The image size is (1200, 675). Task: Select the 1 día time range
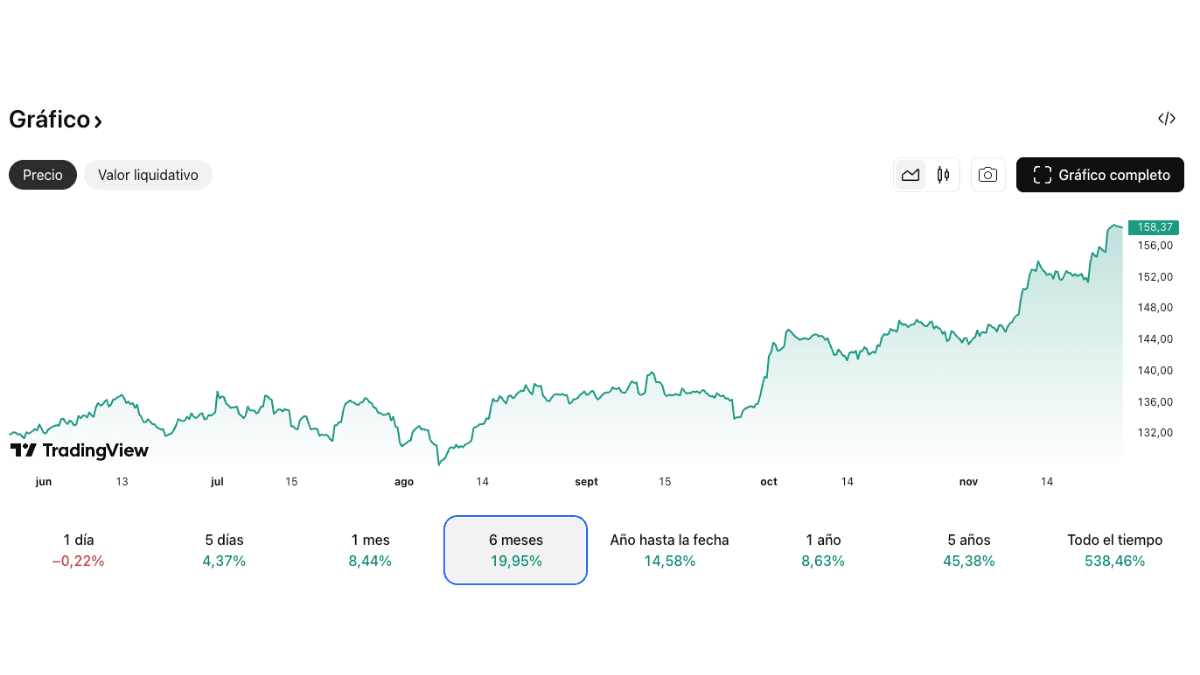[78, 550]
